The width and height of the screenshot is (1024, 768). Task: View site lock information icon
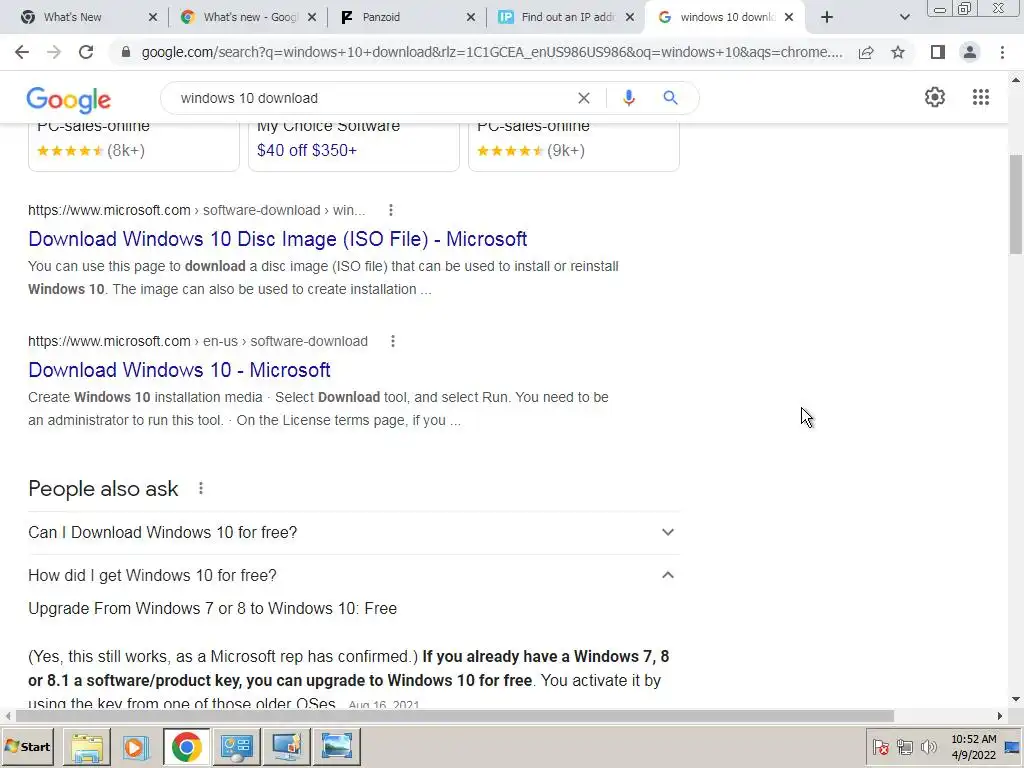(x=126, y=52)
